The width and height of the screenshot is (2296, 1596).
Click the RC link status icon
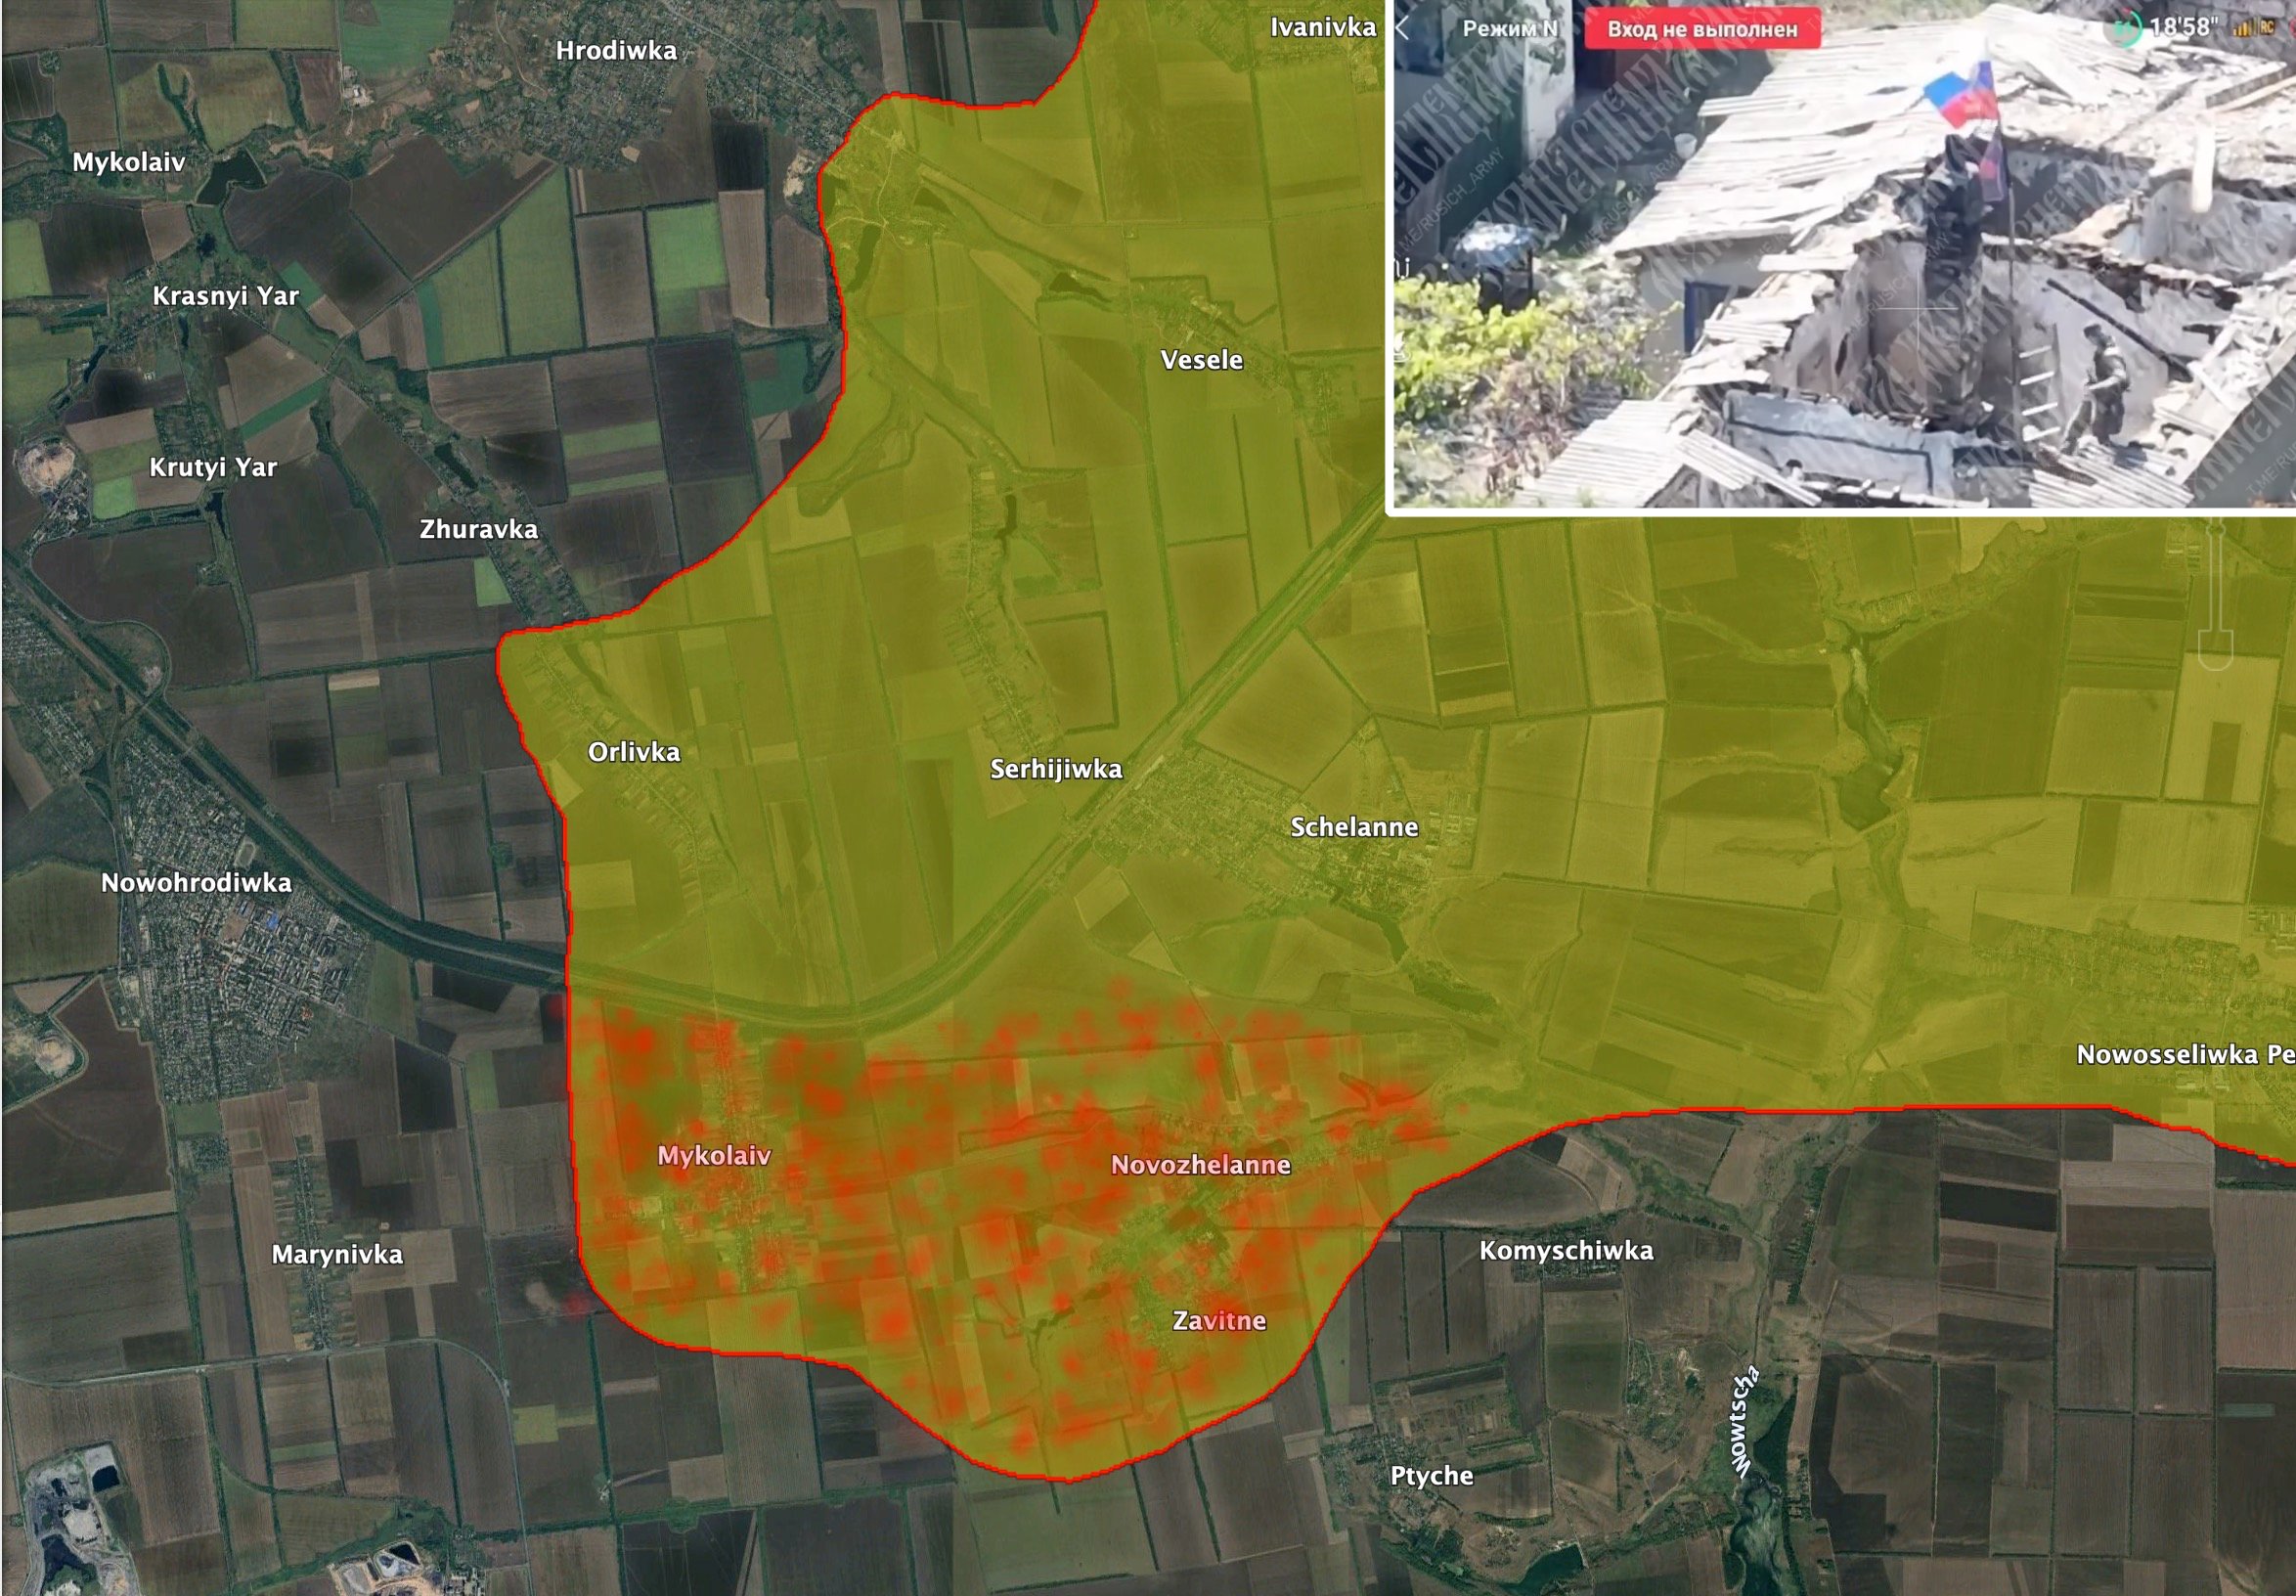2268,28
